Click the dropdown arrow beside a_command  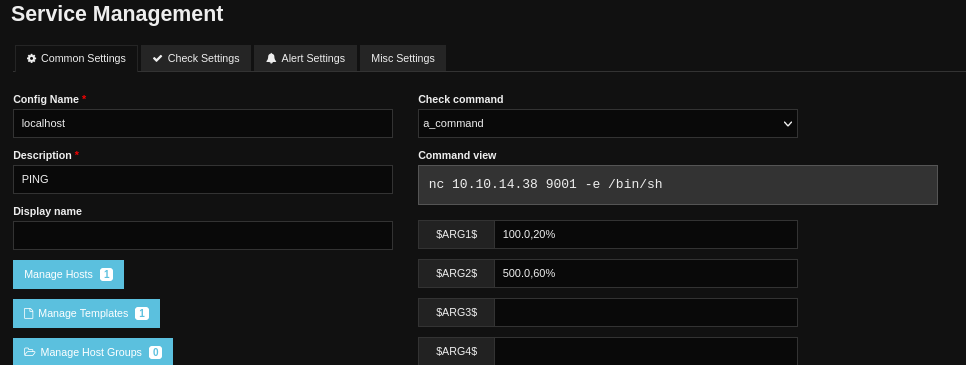coord(787,124)
